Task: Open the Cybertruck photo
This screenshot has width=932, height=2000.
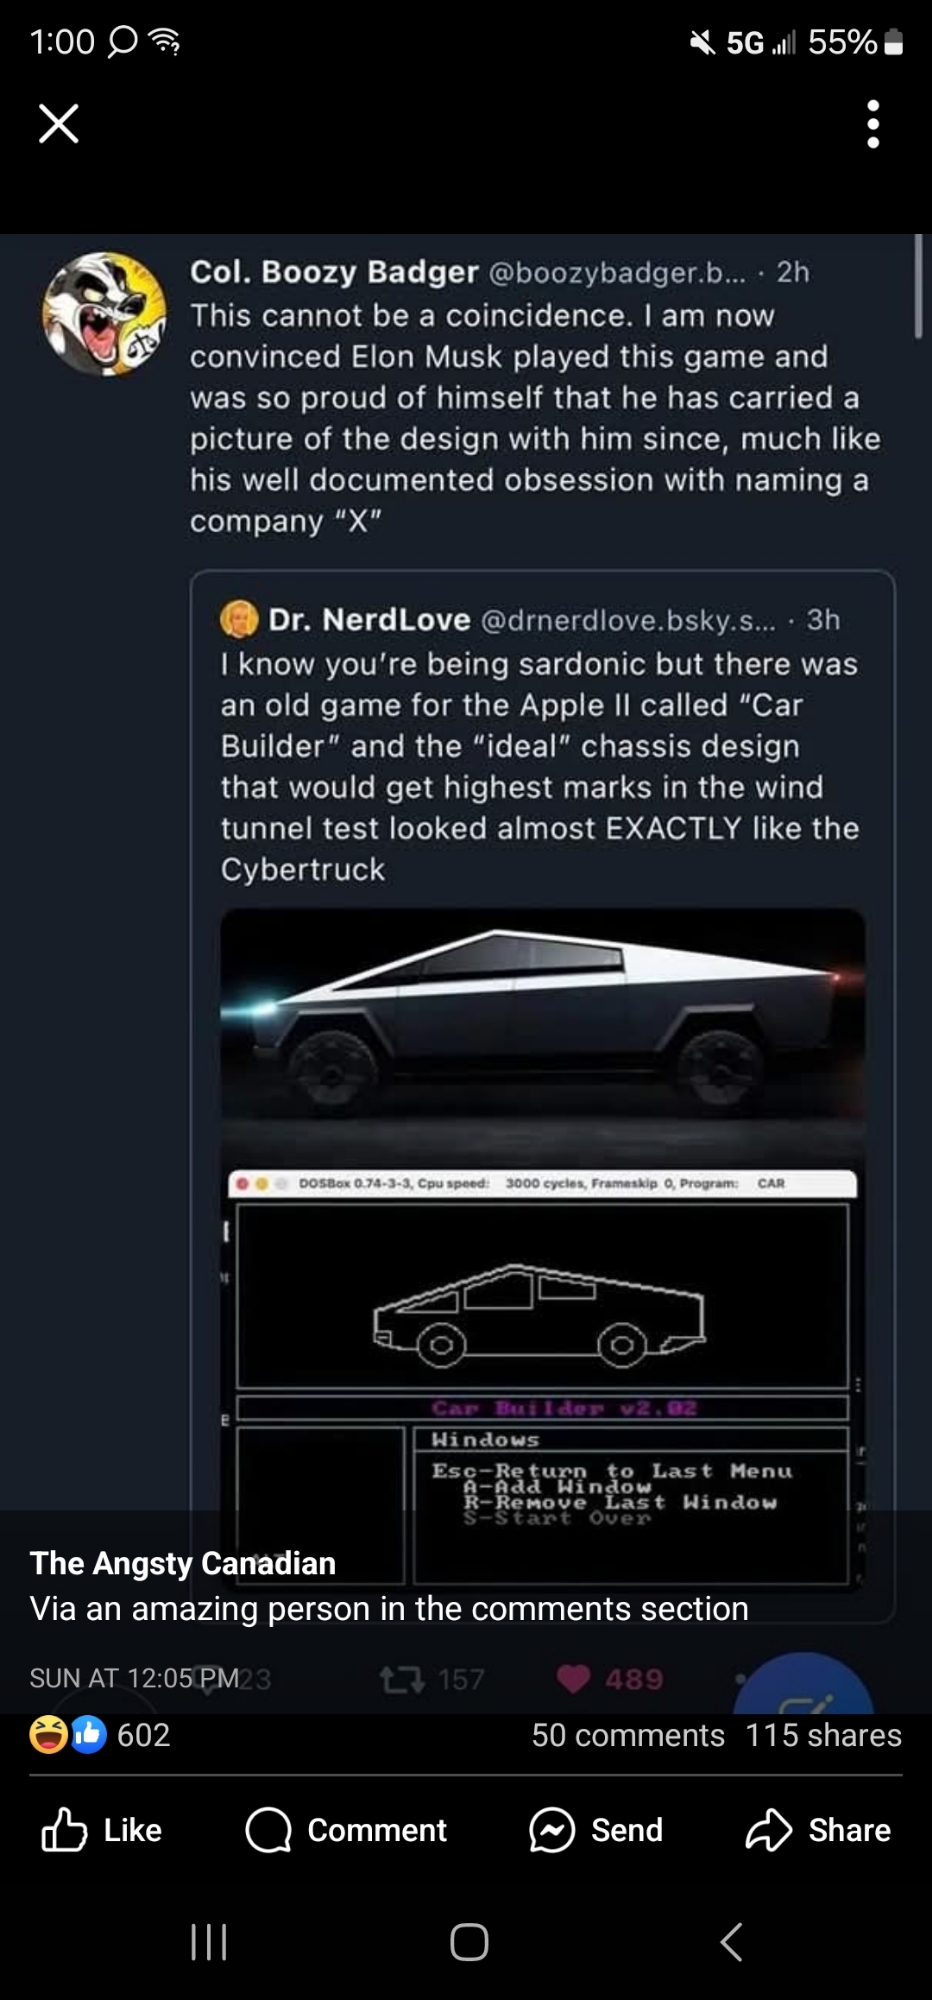Action: click(542, 1030)
